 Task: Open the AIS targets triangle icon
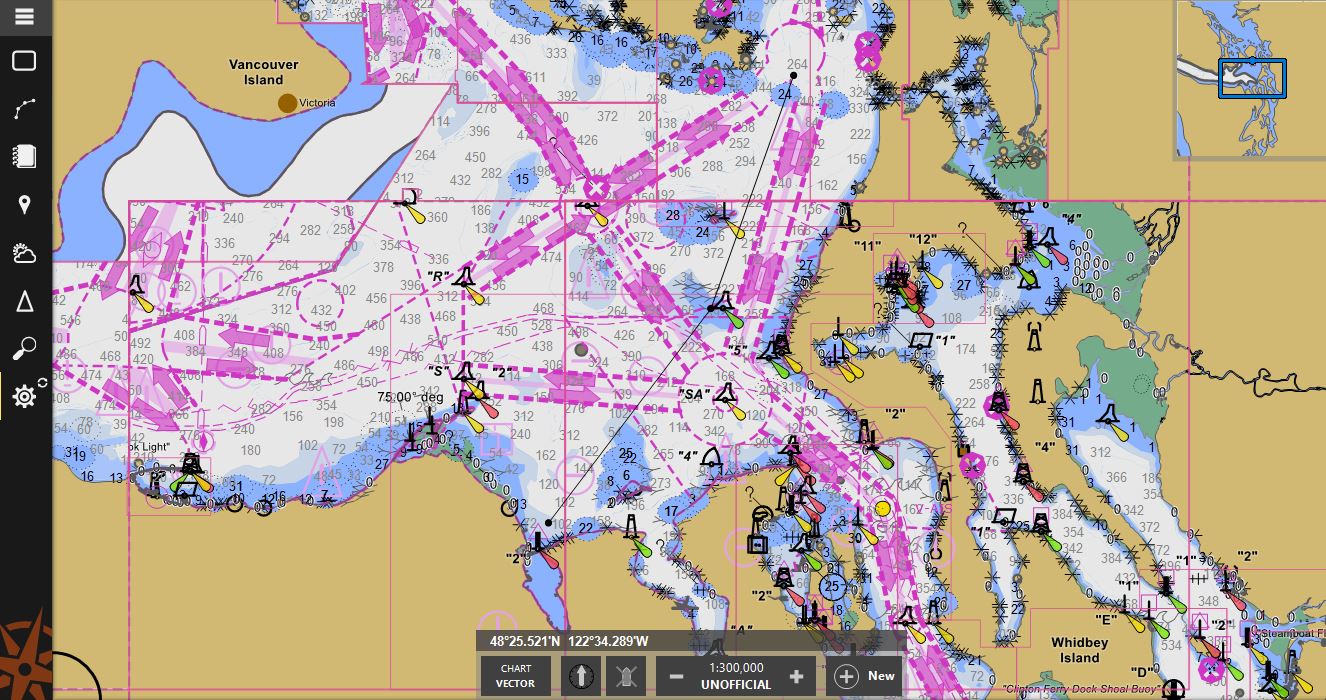[24, 301]
